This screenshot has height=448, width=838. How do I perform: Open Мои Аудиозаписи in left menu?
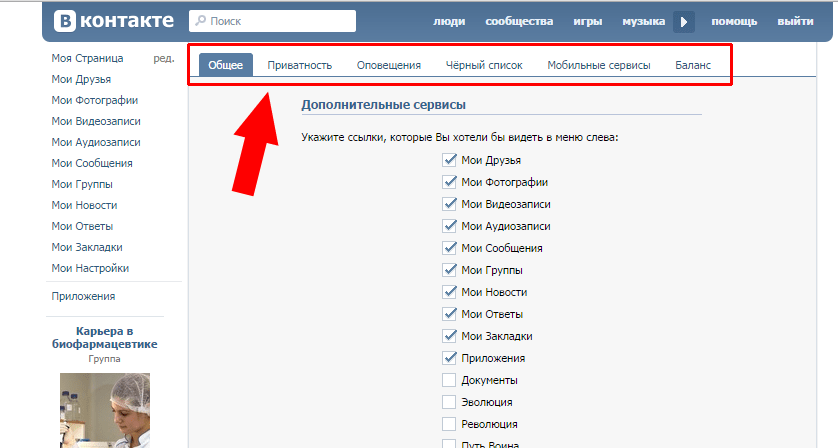96,142
